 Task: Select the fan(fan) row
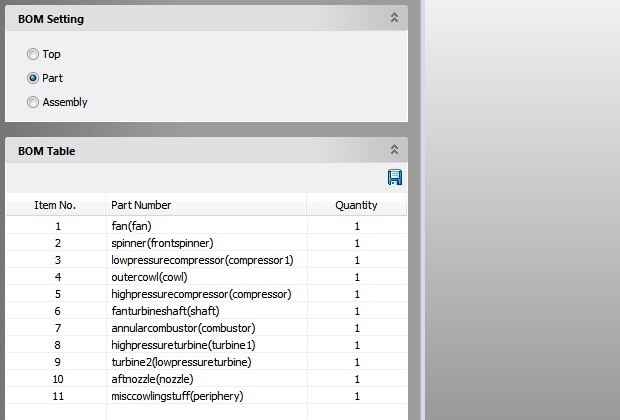[131, 226]
